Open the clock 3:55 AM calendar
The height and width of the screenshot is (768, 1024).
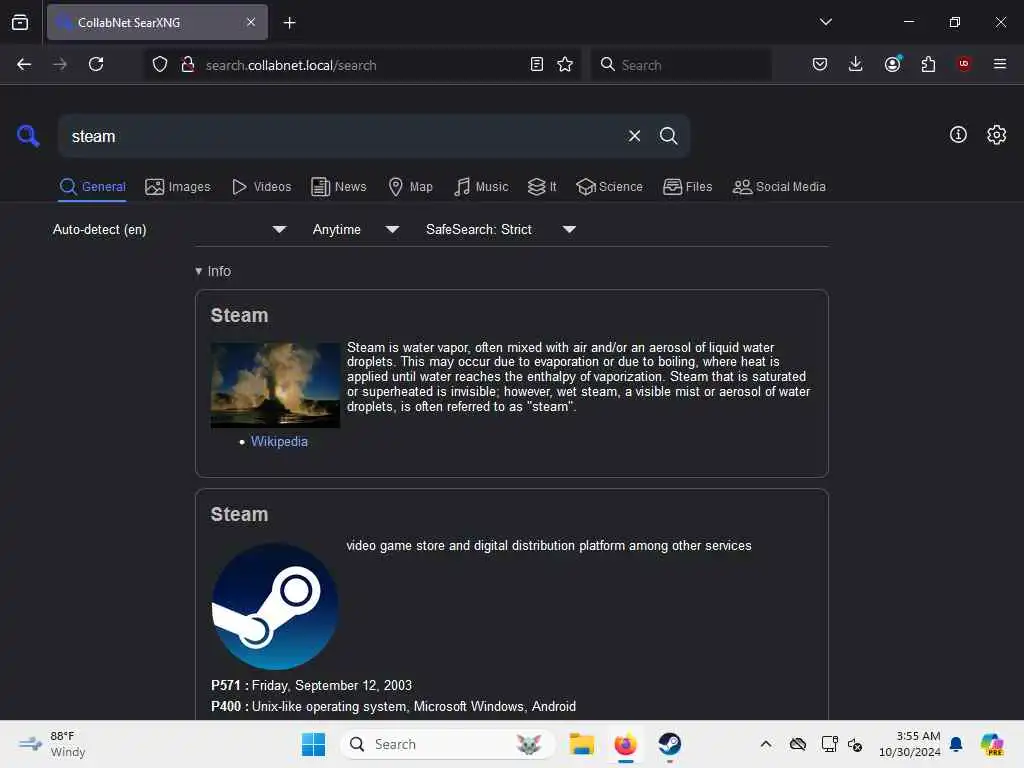coord(910,744)
